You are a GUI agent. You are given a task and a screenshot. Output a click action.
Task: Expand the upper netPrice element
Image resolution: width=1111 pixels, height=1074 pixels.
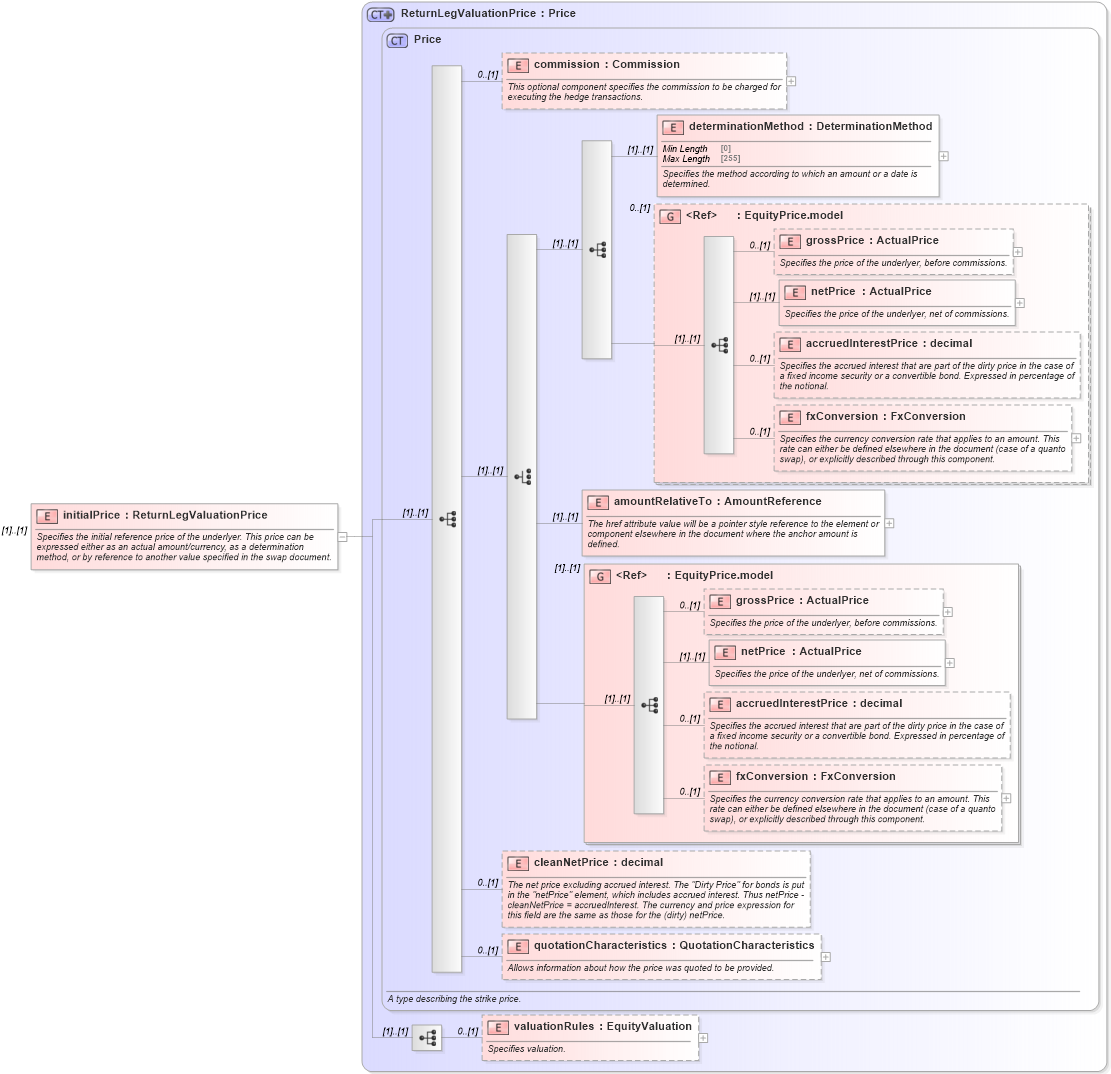(1018, 302)
